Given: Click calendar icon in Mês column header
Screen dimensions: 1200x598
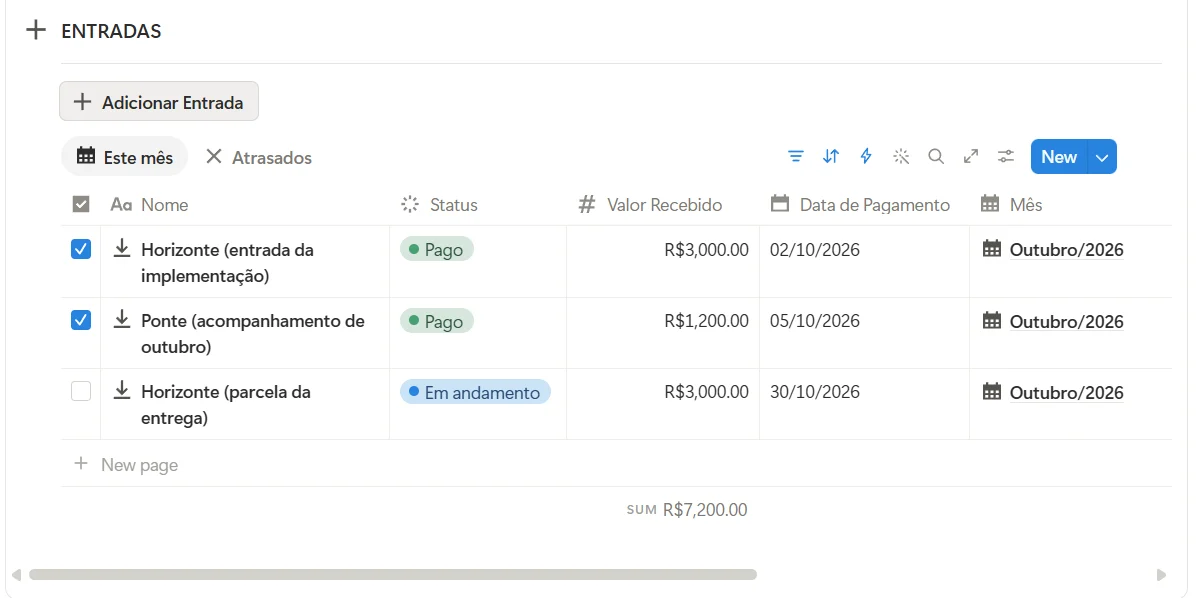Looking at the screenshot, I should (x=990, y=204).
